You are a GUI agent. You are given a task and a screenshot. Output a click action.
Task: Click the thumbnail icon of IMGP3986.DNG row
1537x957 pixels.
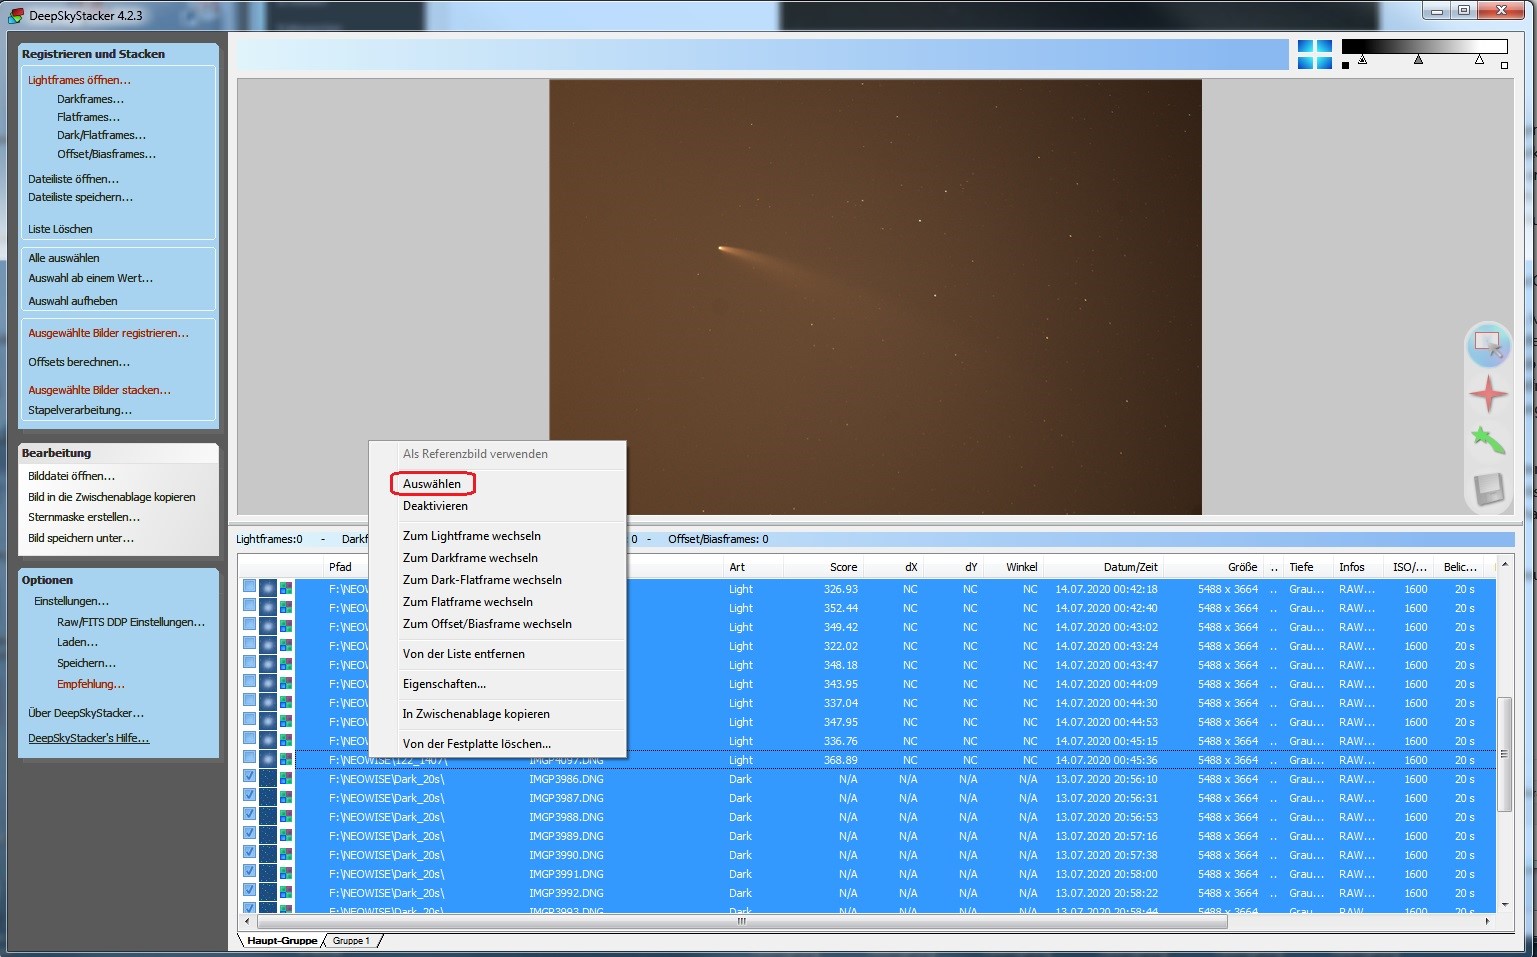pos(268,779)
